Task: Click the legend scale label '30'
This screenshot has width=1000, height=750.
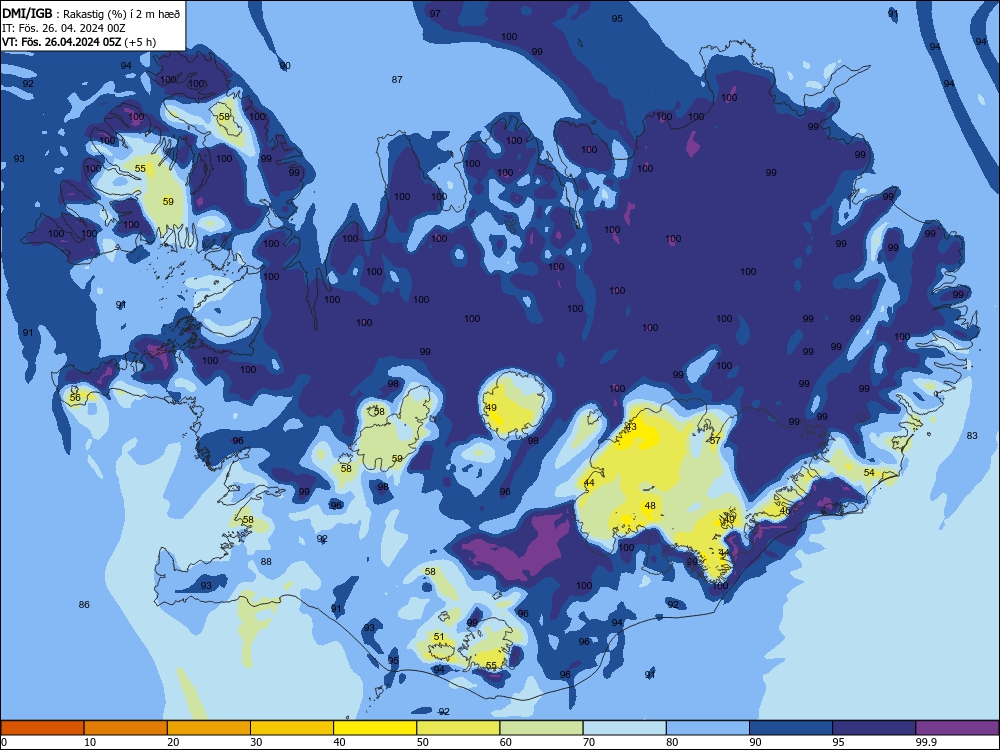Action: pyautogui.click(x=256, y=742)
